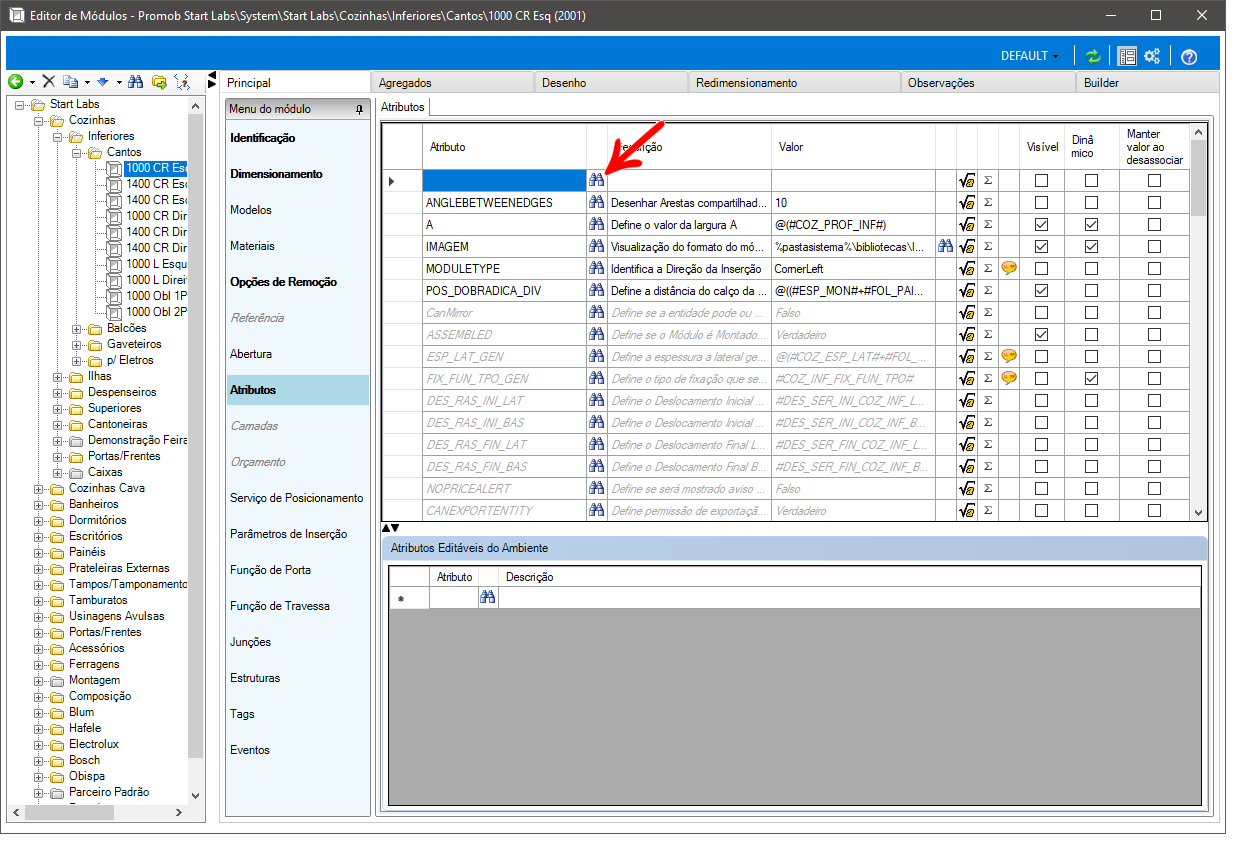Viewport: 1234px width, 841px height.
Task: Open formula editor for attribute A row
Action: click(967, 225)
